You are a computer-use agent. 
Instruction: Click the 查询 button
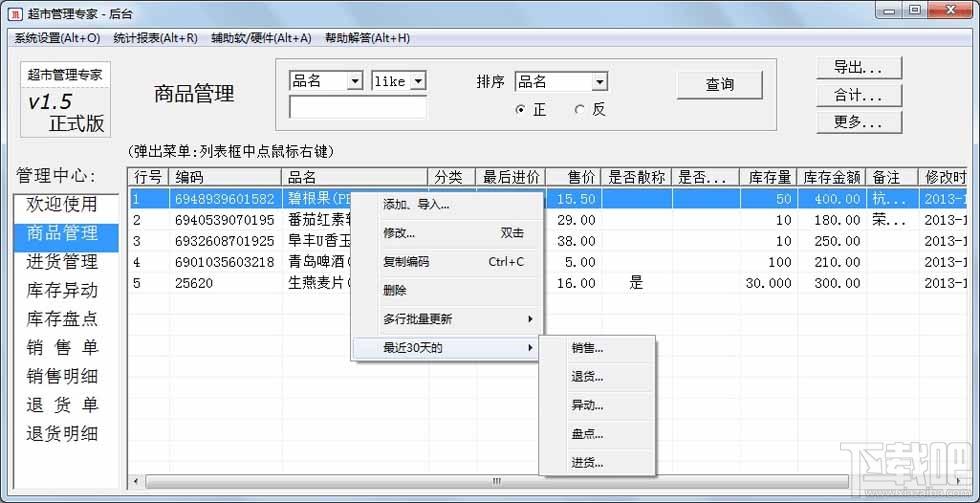click(x=719, y=85)
